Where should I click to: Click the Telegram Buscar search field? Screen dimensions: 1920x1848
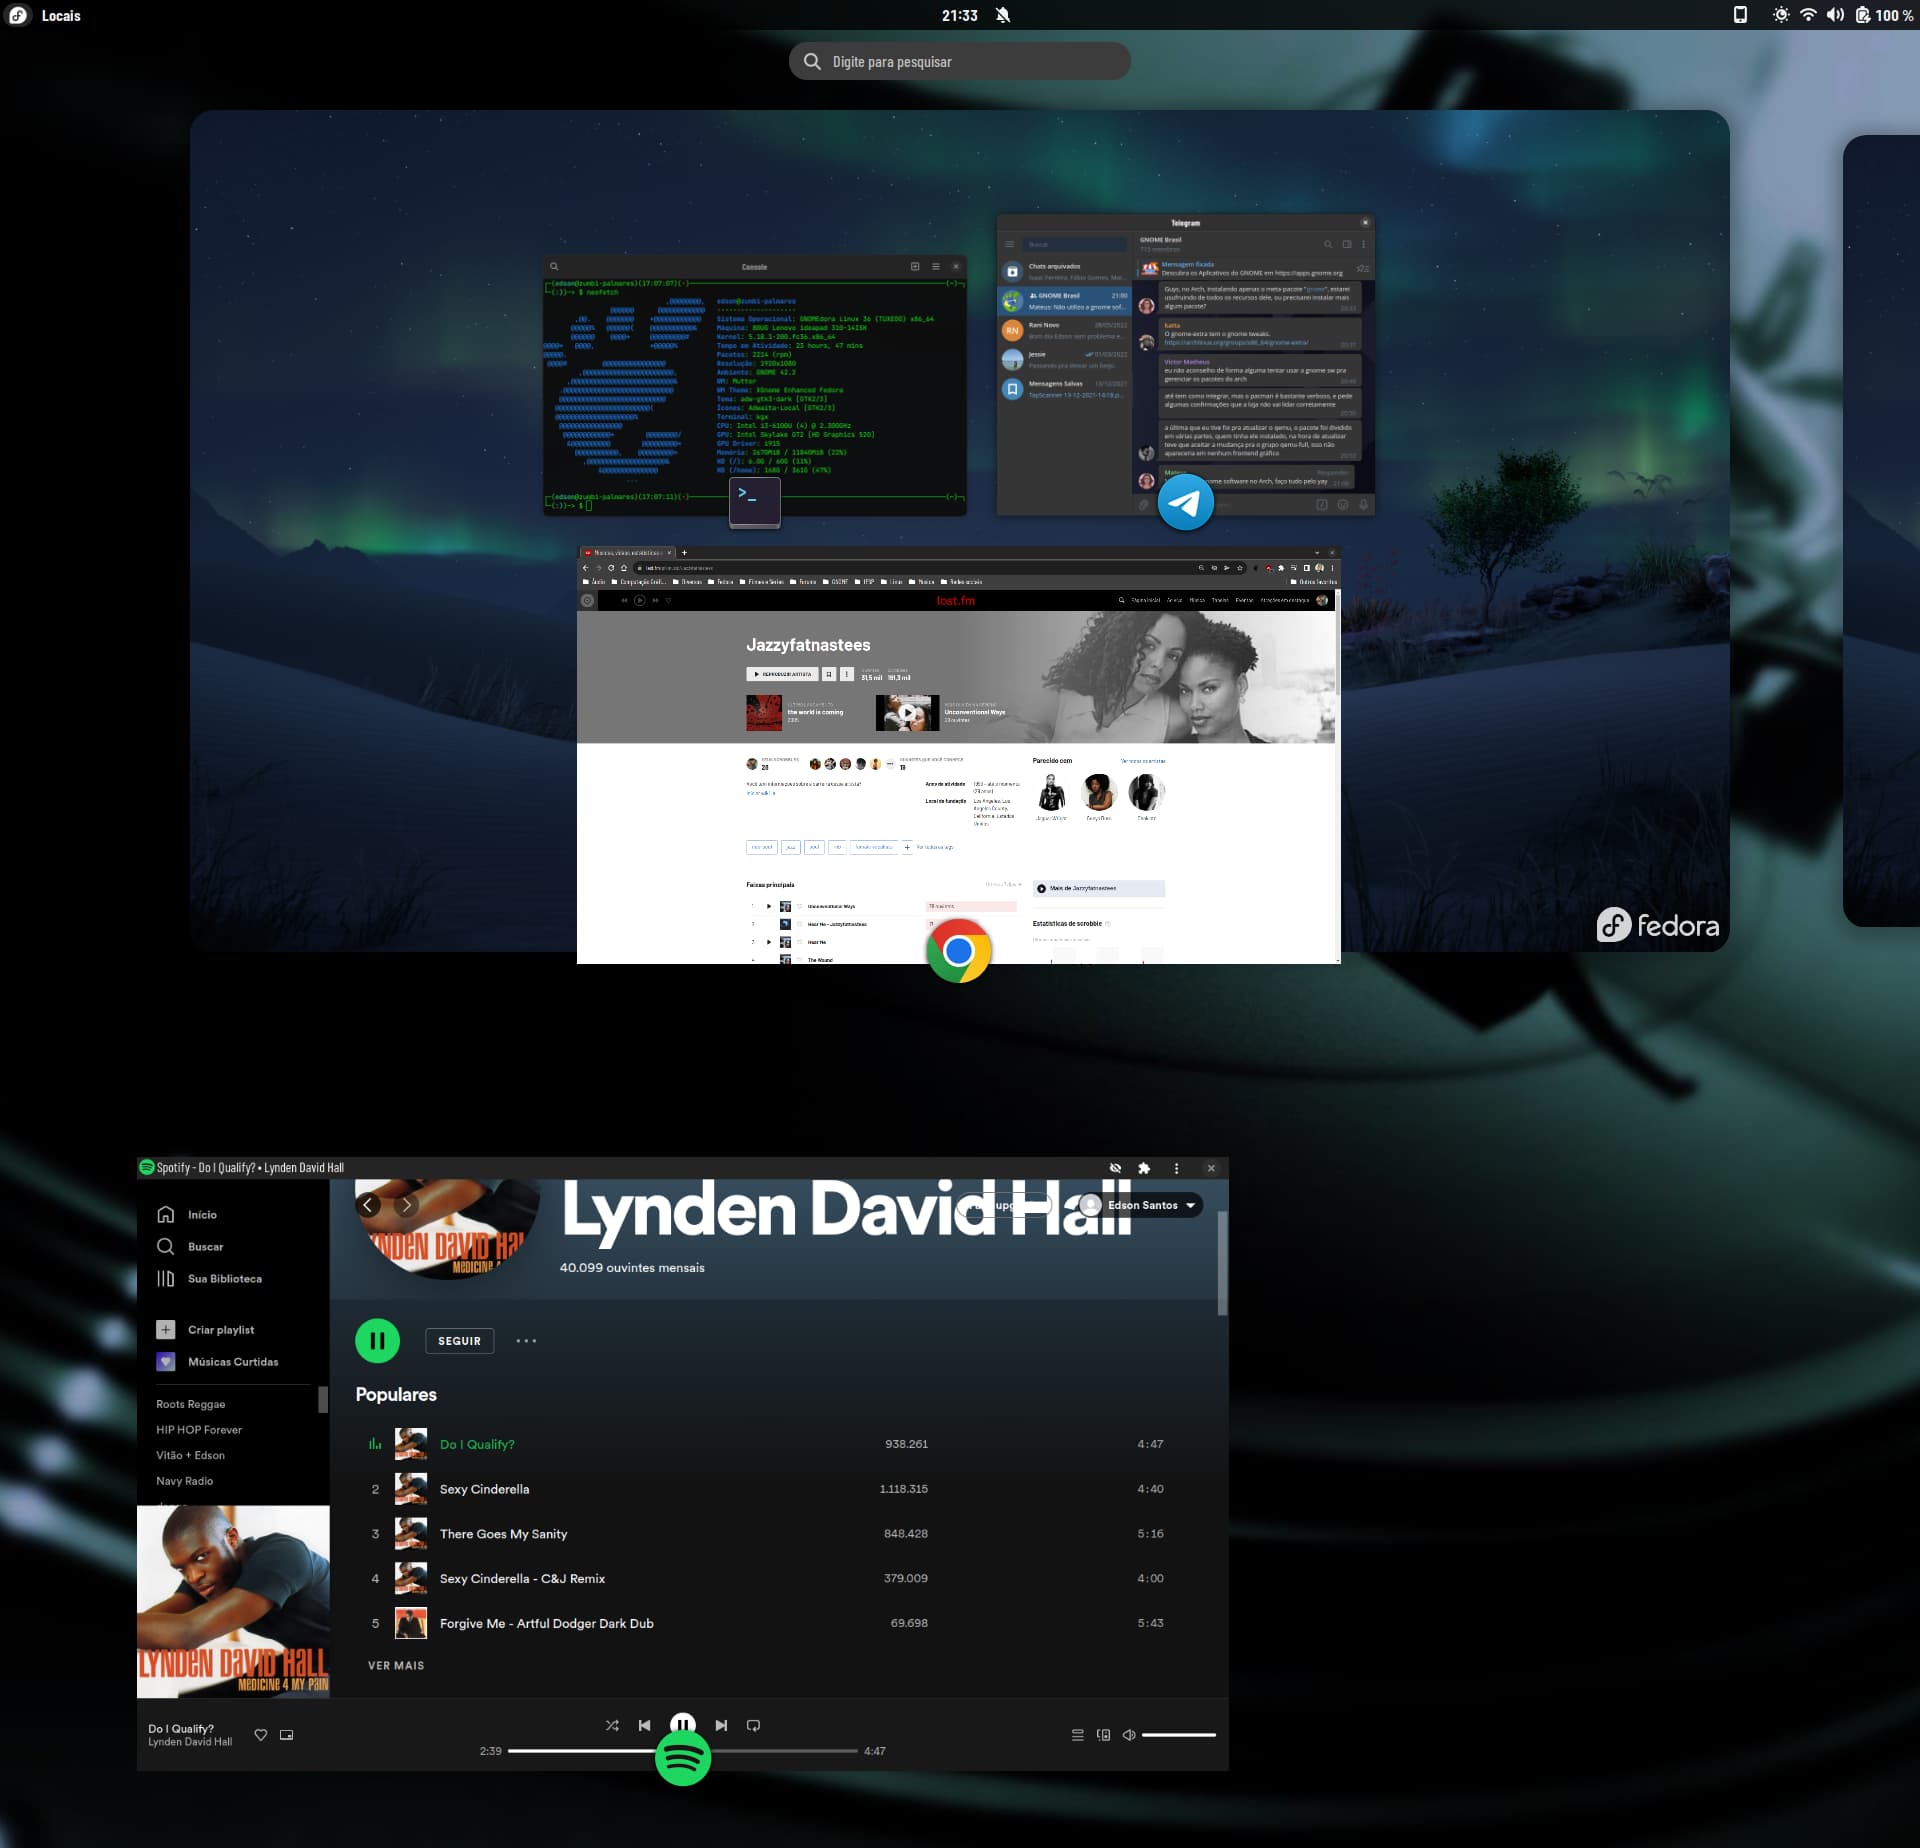click(x=1076, y=244)
